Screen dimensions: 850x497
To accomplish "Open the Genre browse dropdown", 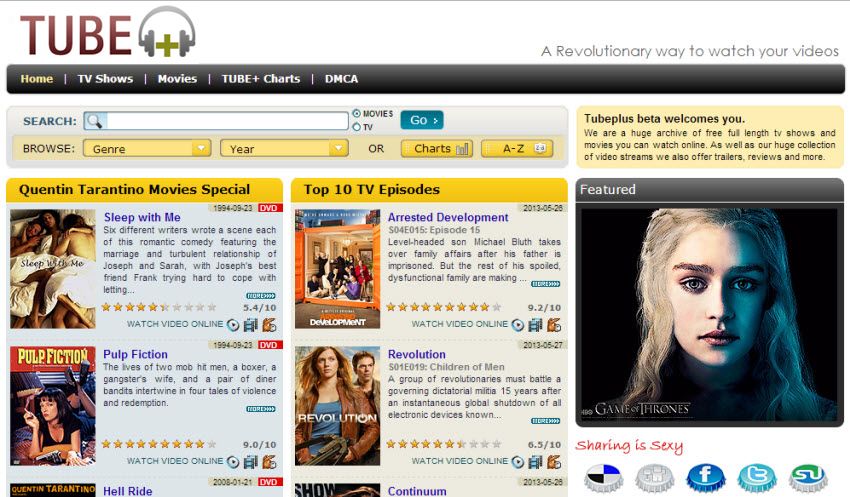I will coord(147,149).
